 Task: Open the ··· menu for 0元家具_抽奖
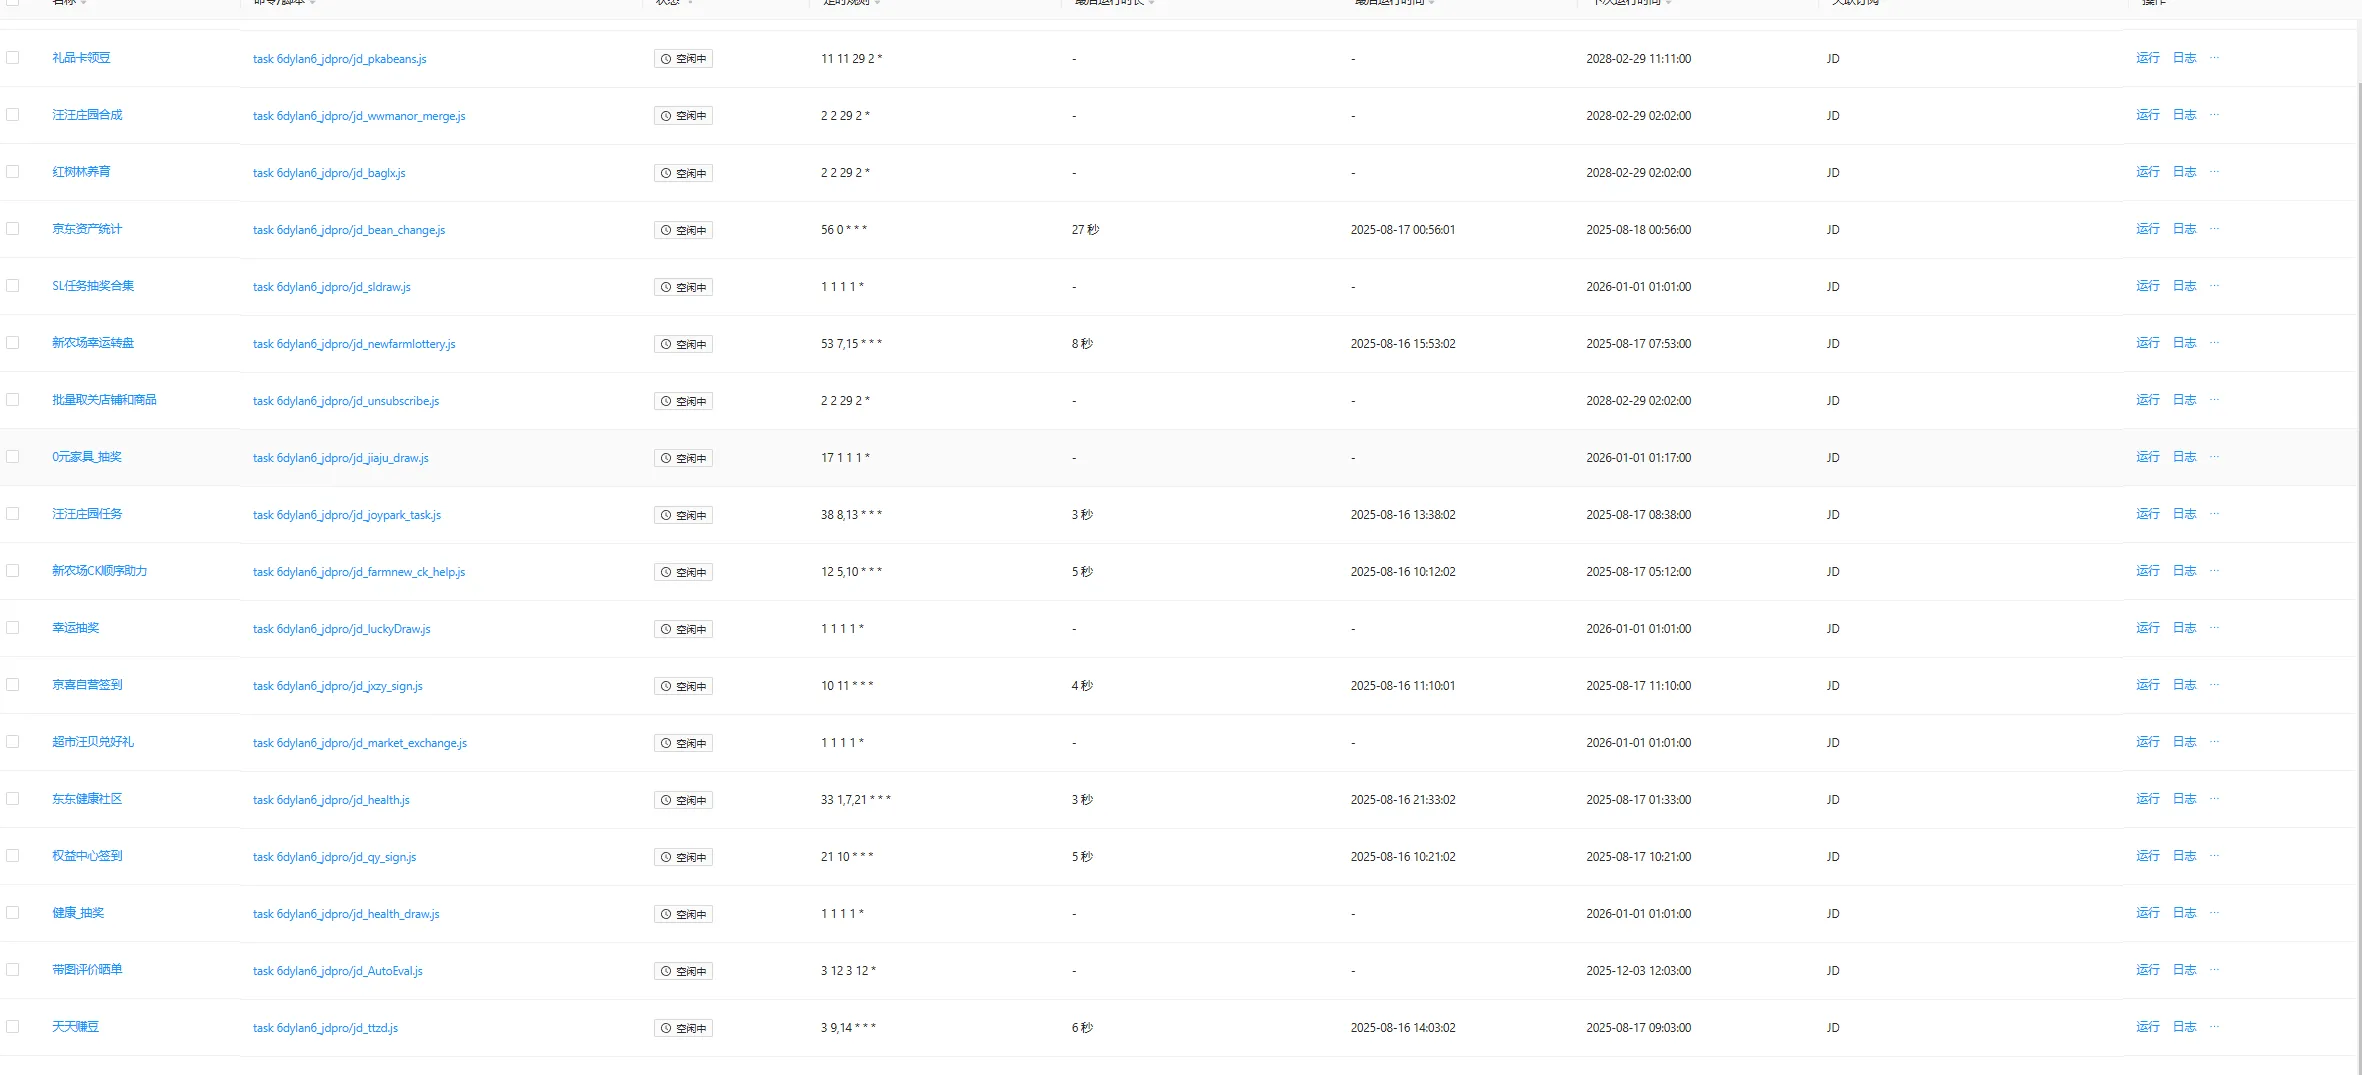coord(2214,457)
